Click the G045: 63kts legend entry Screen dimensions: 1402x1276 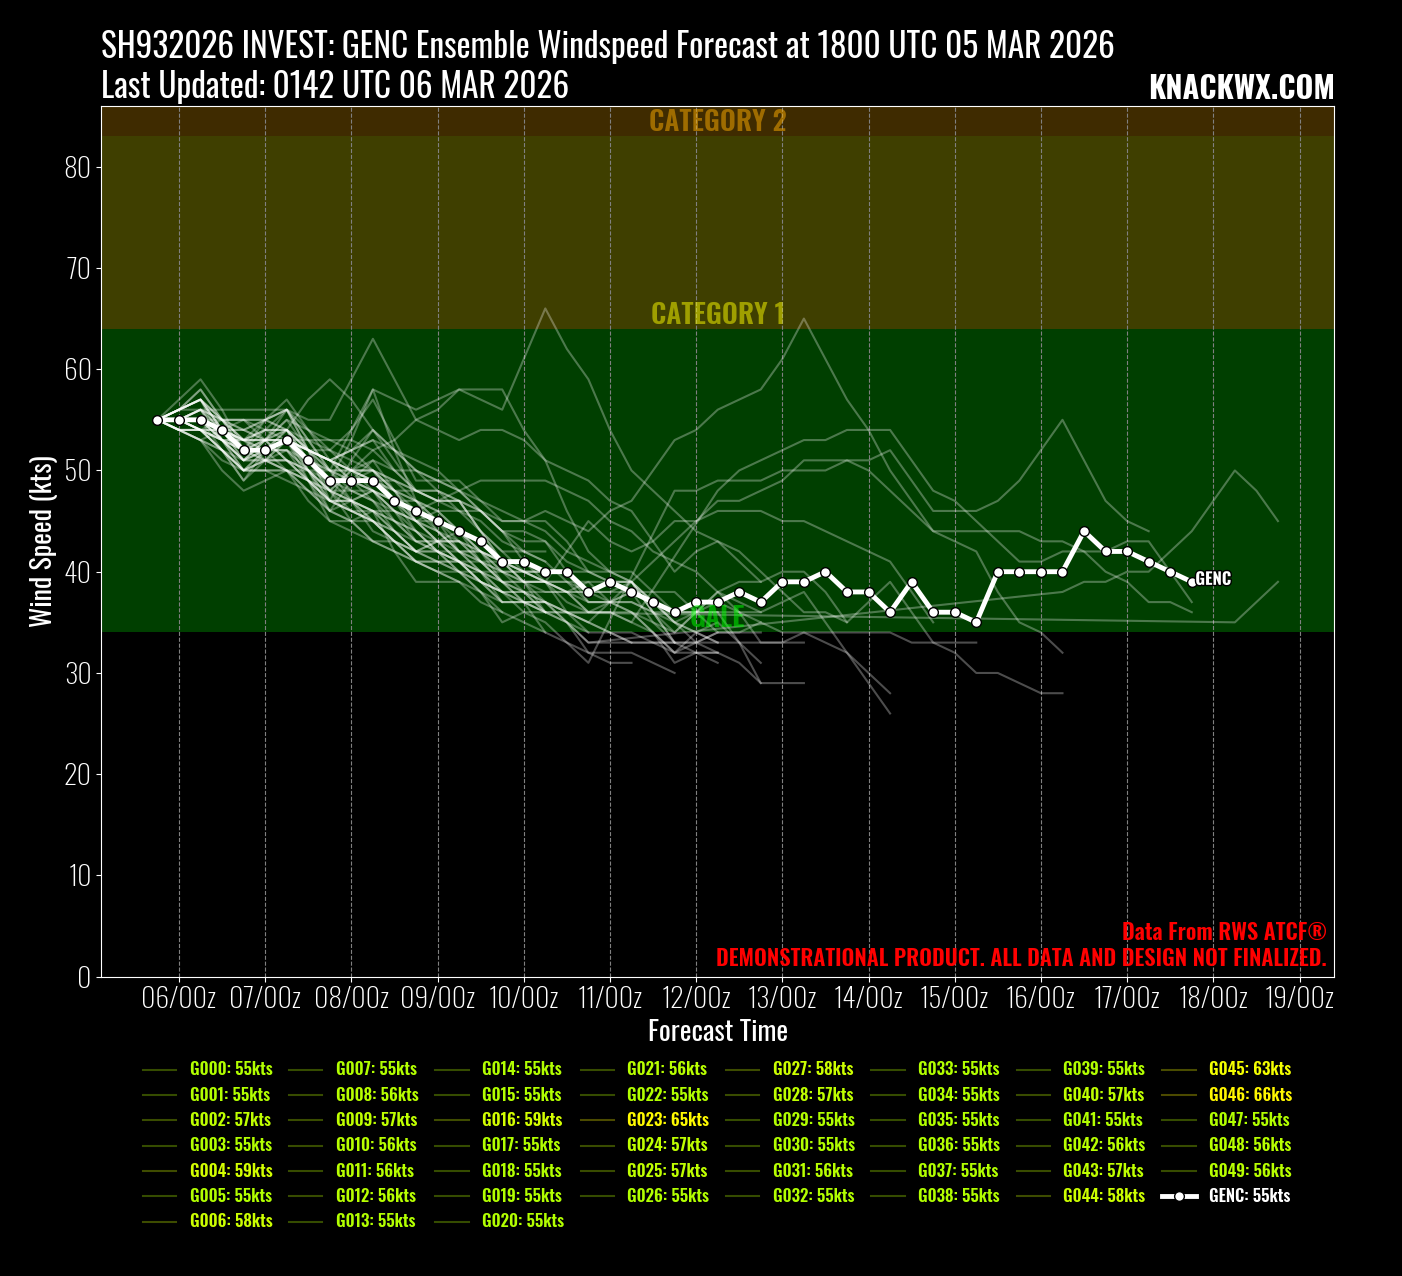[x=1249, y=1069]
